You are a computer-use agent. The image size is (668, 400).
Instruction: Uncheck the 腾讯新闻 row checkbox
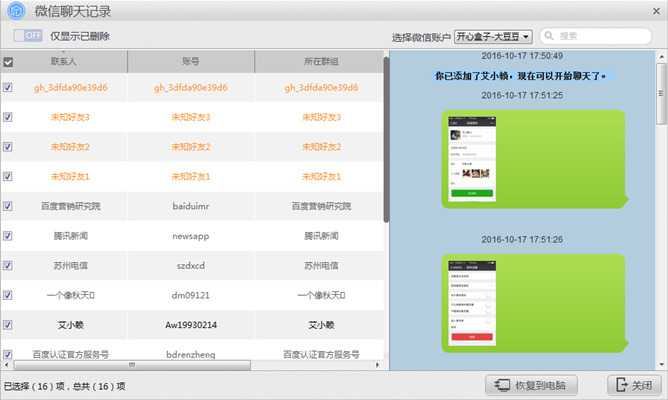pos(8,236)
